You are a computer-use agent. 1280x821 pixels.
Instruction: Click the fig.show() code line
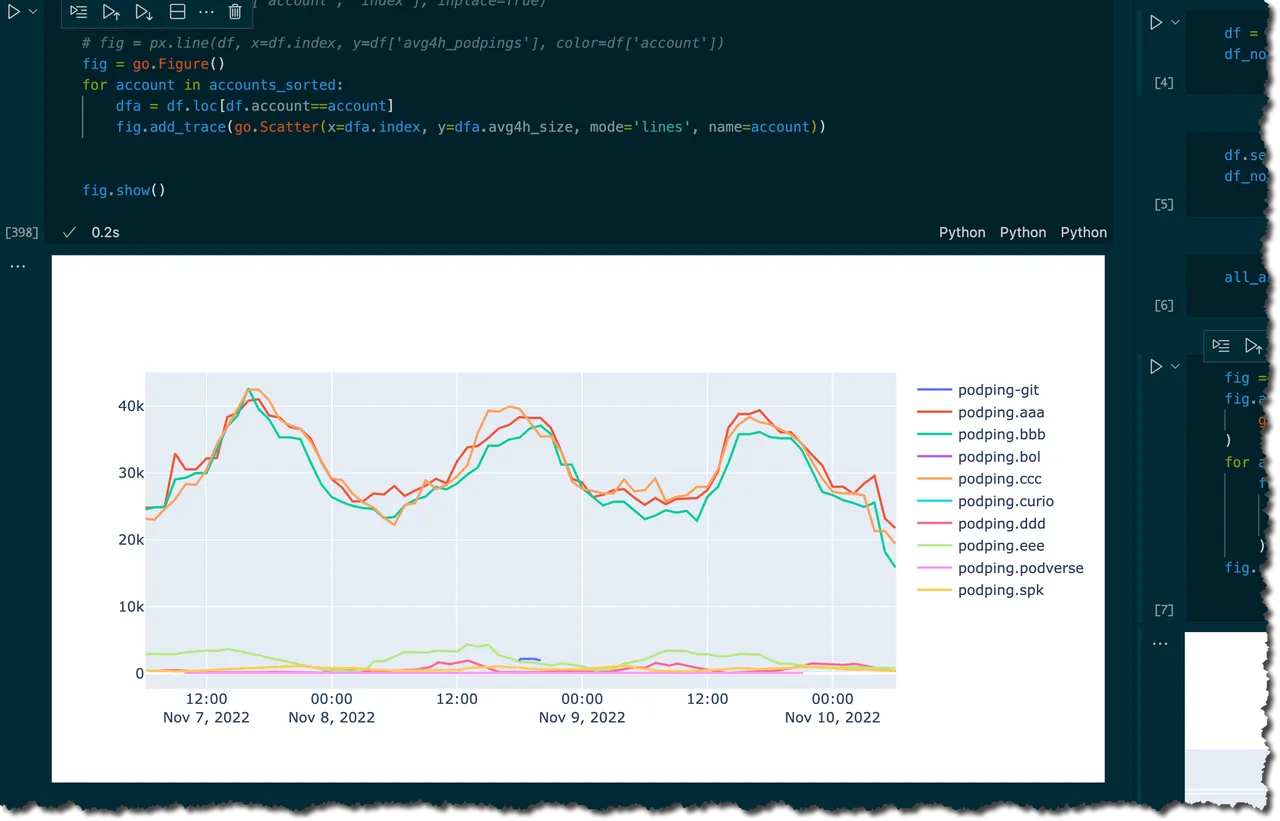pyautogui.click(x=124, y=190)
